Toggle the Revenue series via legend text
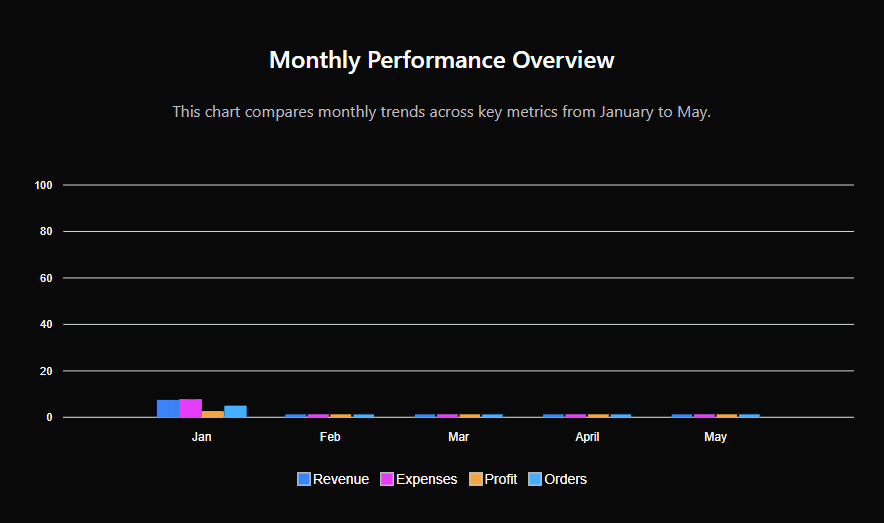This screenshot has width=884, height=523. pos(341,479)
